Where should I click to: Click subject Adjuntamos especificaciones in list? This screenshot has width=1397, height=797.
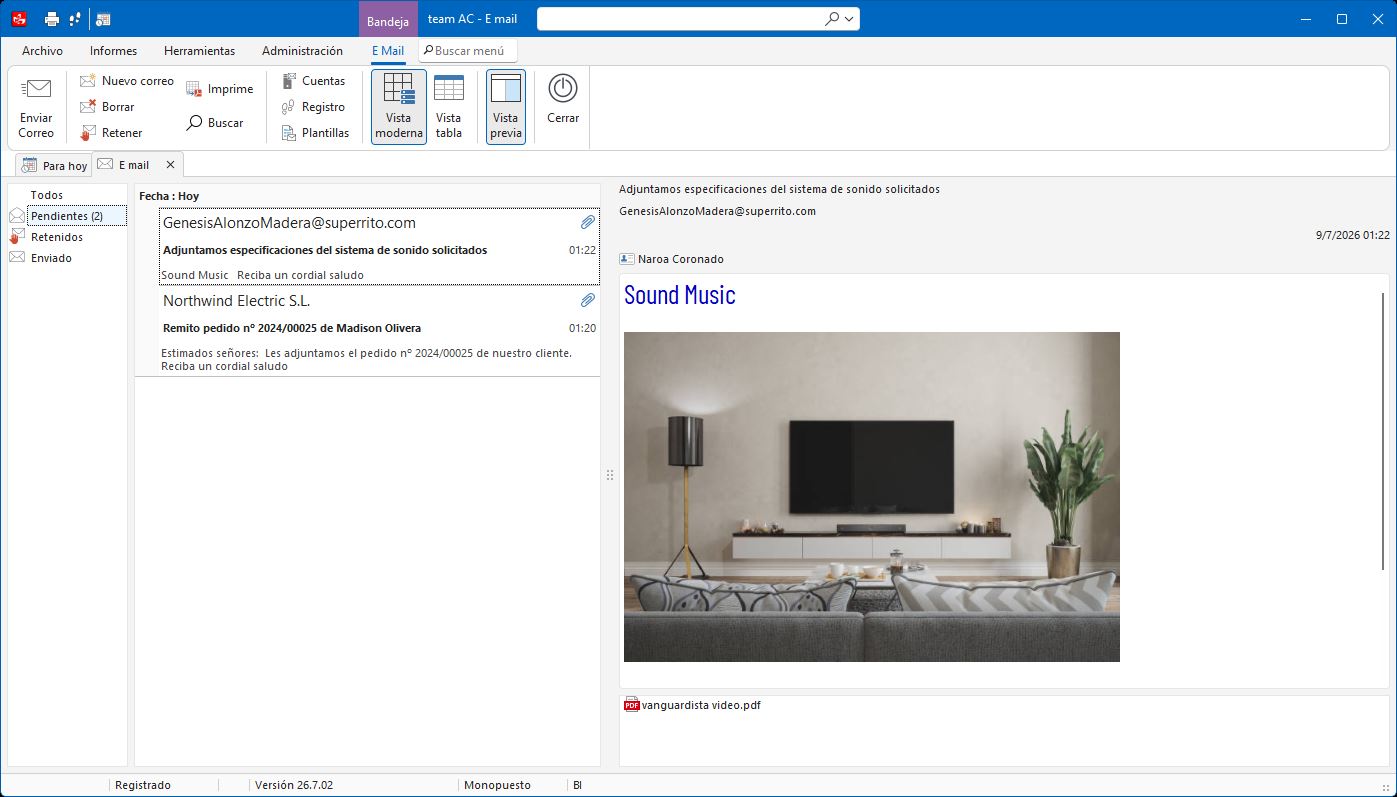(325, 250)
